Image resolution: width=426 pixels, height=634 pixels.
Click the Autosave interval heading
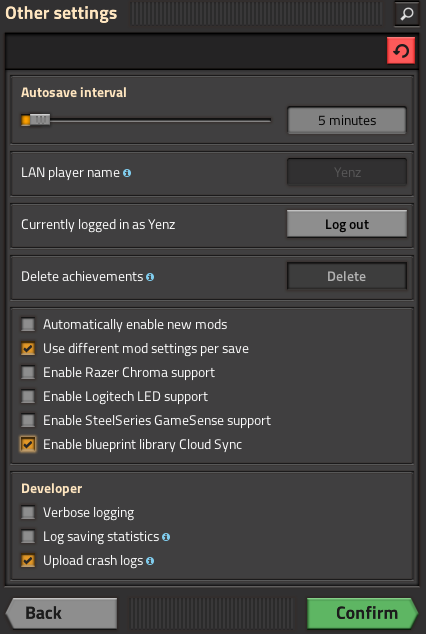(x=74, y=93)
